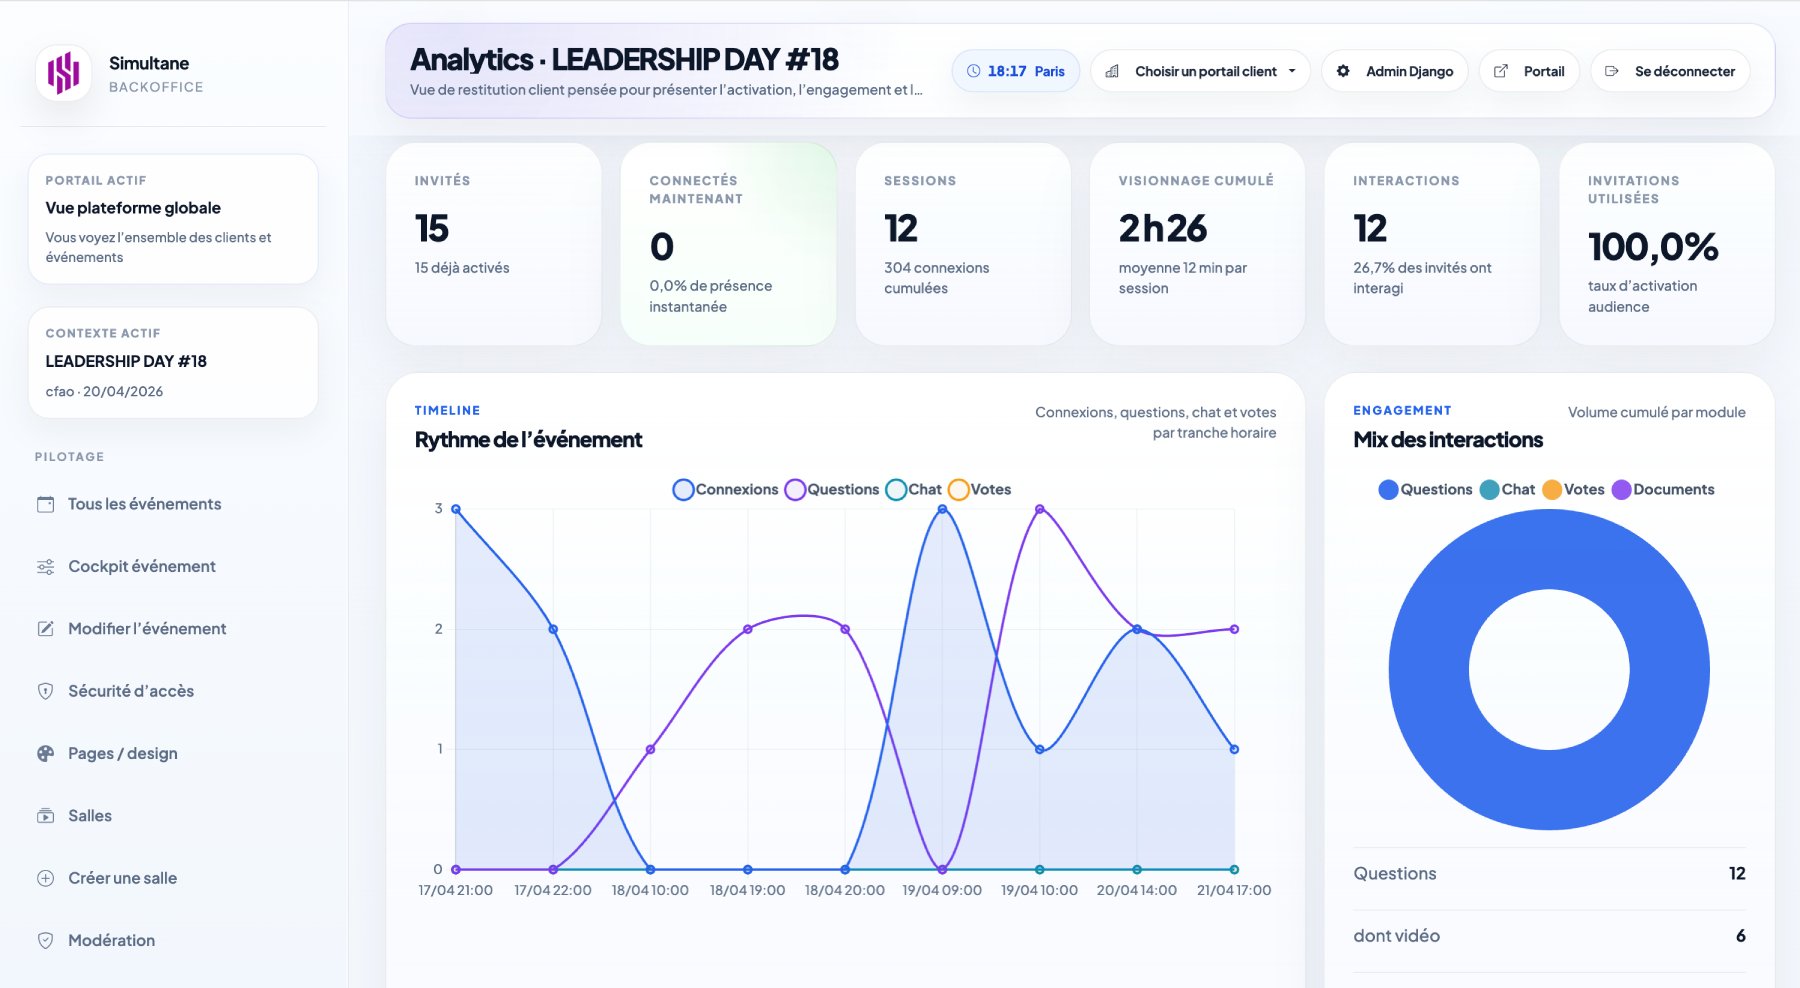Toggle the Connexions series in timeline legend
The width and height of the screenshot is (1800, 988).
click(726, 490)
